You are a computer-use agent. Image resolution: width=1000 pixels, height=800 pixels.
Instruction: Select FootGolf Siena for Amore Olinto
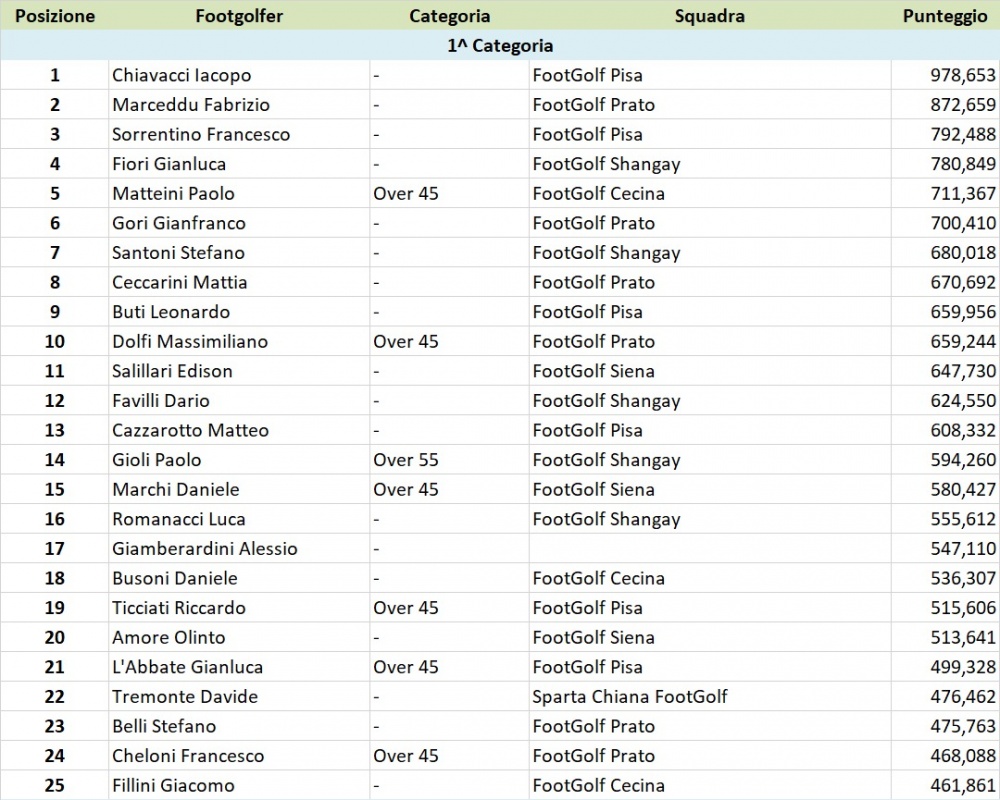(x=710, y=637)
